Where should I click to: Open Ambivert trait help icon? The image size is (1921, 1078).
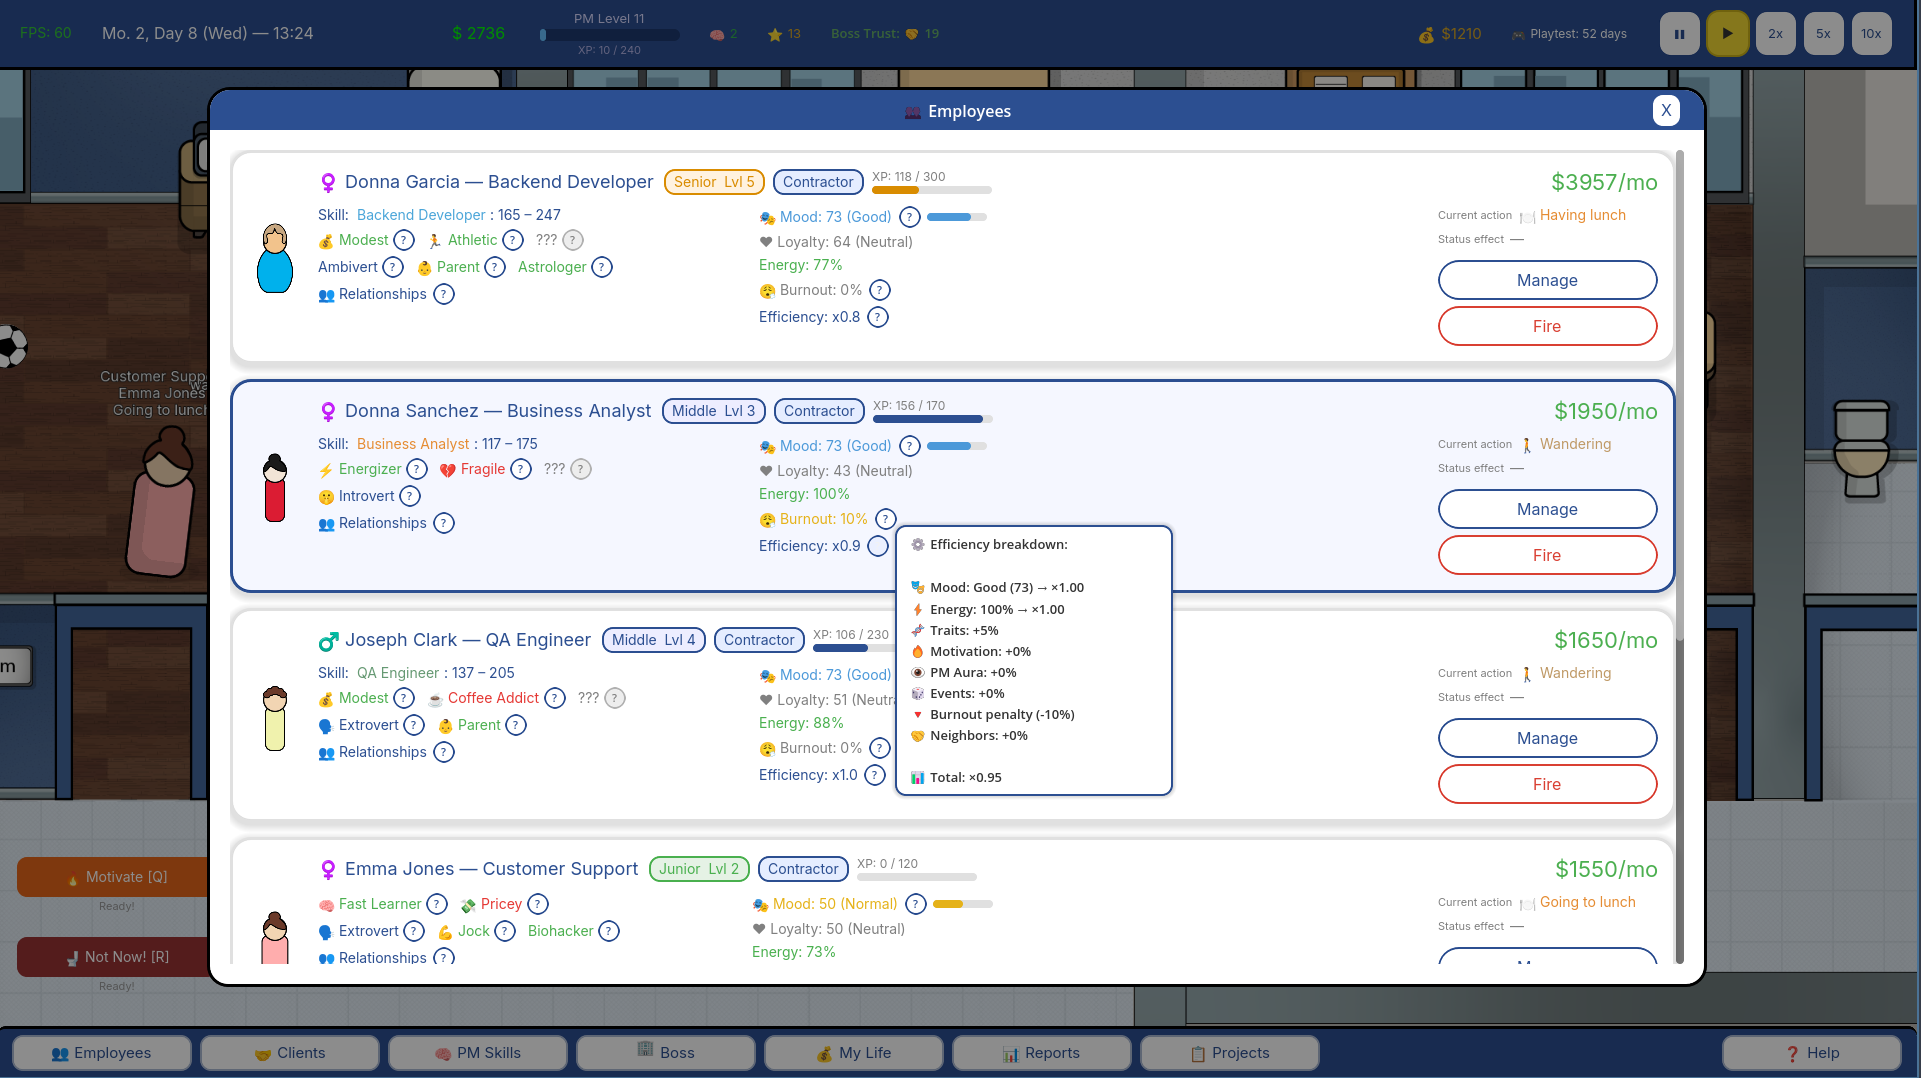[394, 267]
